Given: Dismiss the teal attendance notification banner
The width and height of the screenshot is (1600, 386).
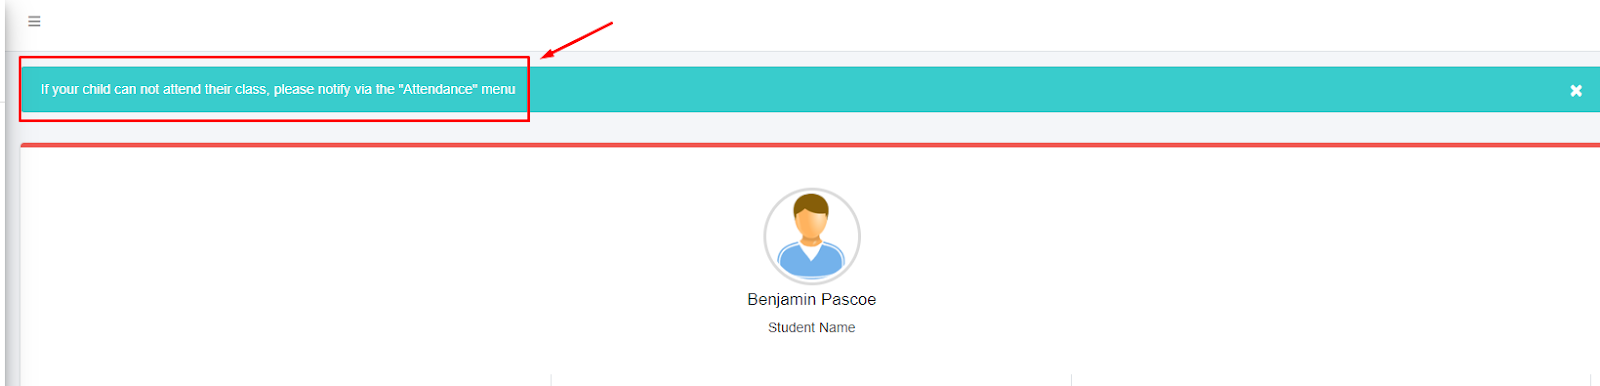Looking at the screenshot, I should click(x=1576, y=90).
